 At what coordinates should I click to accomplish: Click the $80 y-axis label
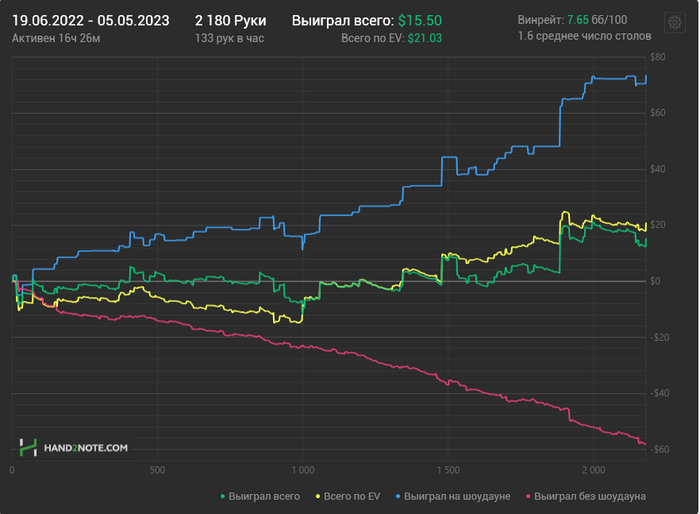click(657, 57)
